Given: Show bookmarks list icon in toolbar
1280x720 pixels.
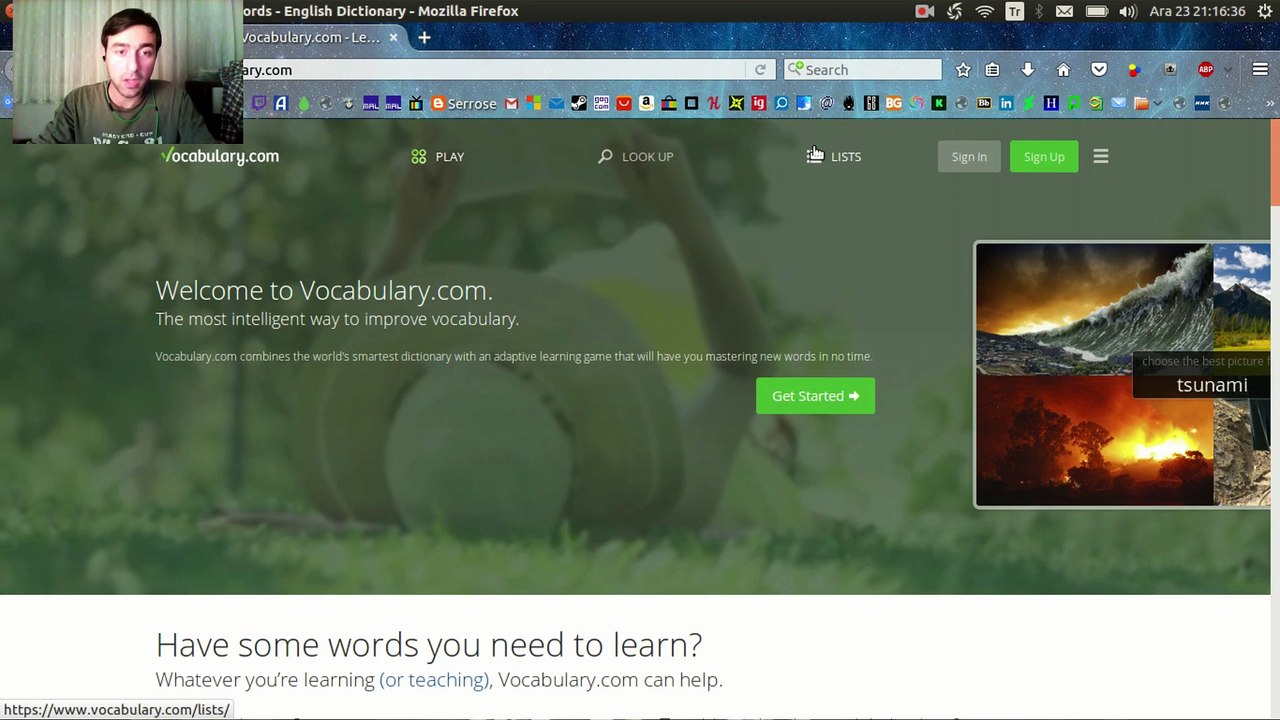Looking at the screenshot, I should 992,70.
